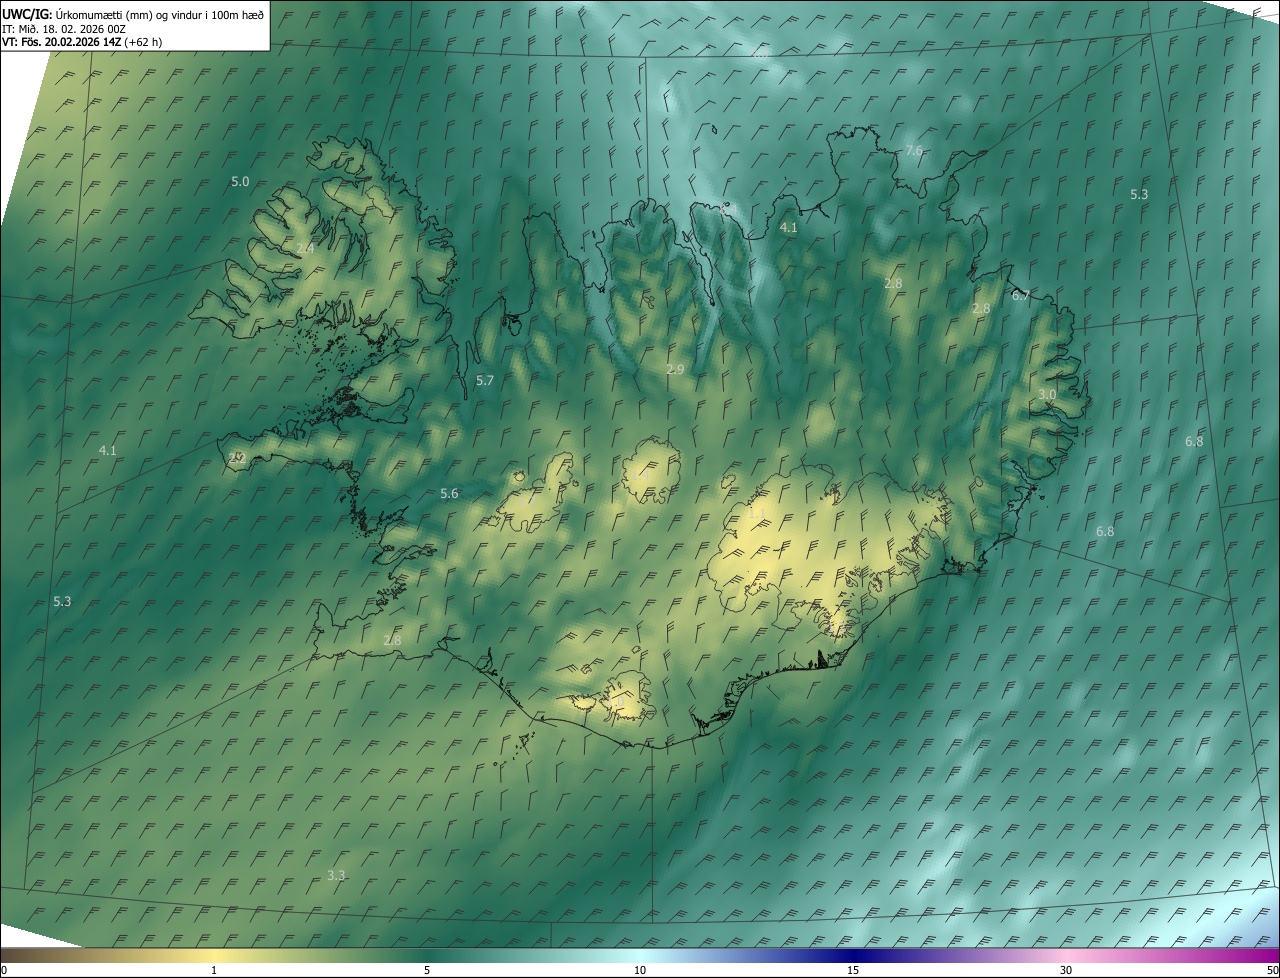
Task: Select the 2.8 value in southwest Iceland
Action: click(392, 640)
